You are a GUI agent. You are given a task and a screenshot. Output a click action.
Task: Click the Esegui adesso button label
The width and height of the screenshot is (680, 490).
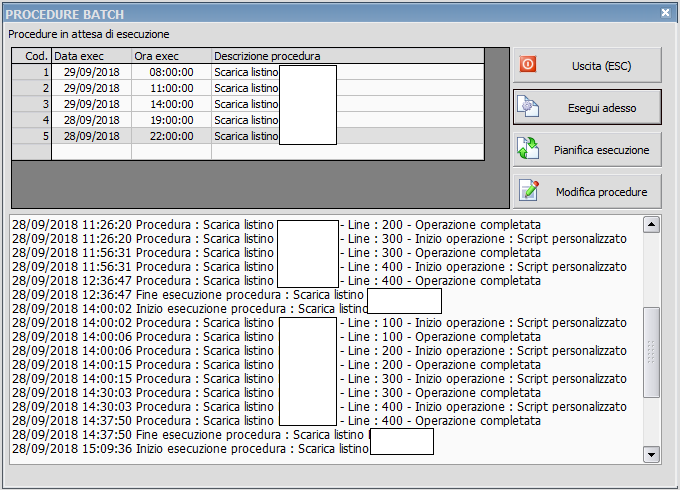tap(602, 108)
